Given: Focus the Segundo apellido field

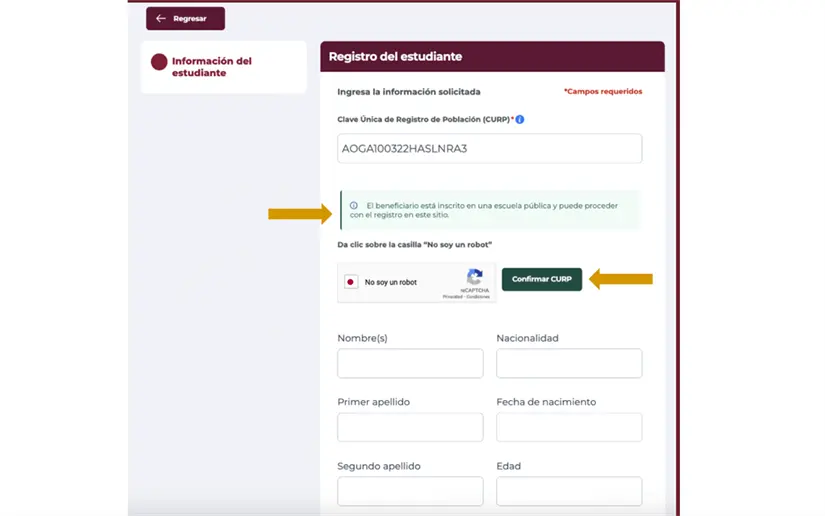Looking at the screenshot, I should 410,490.
